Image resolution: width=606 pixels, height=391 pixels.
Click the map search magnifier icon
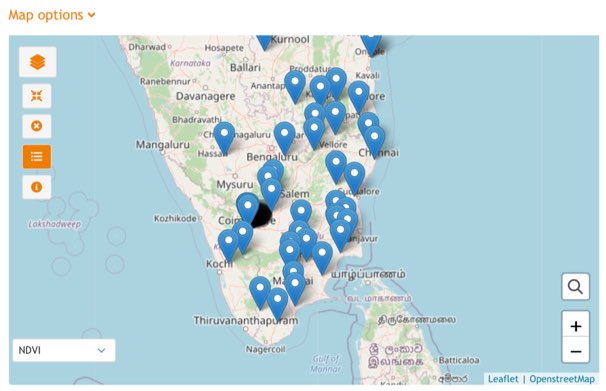(575, 287)
